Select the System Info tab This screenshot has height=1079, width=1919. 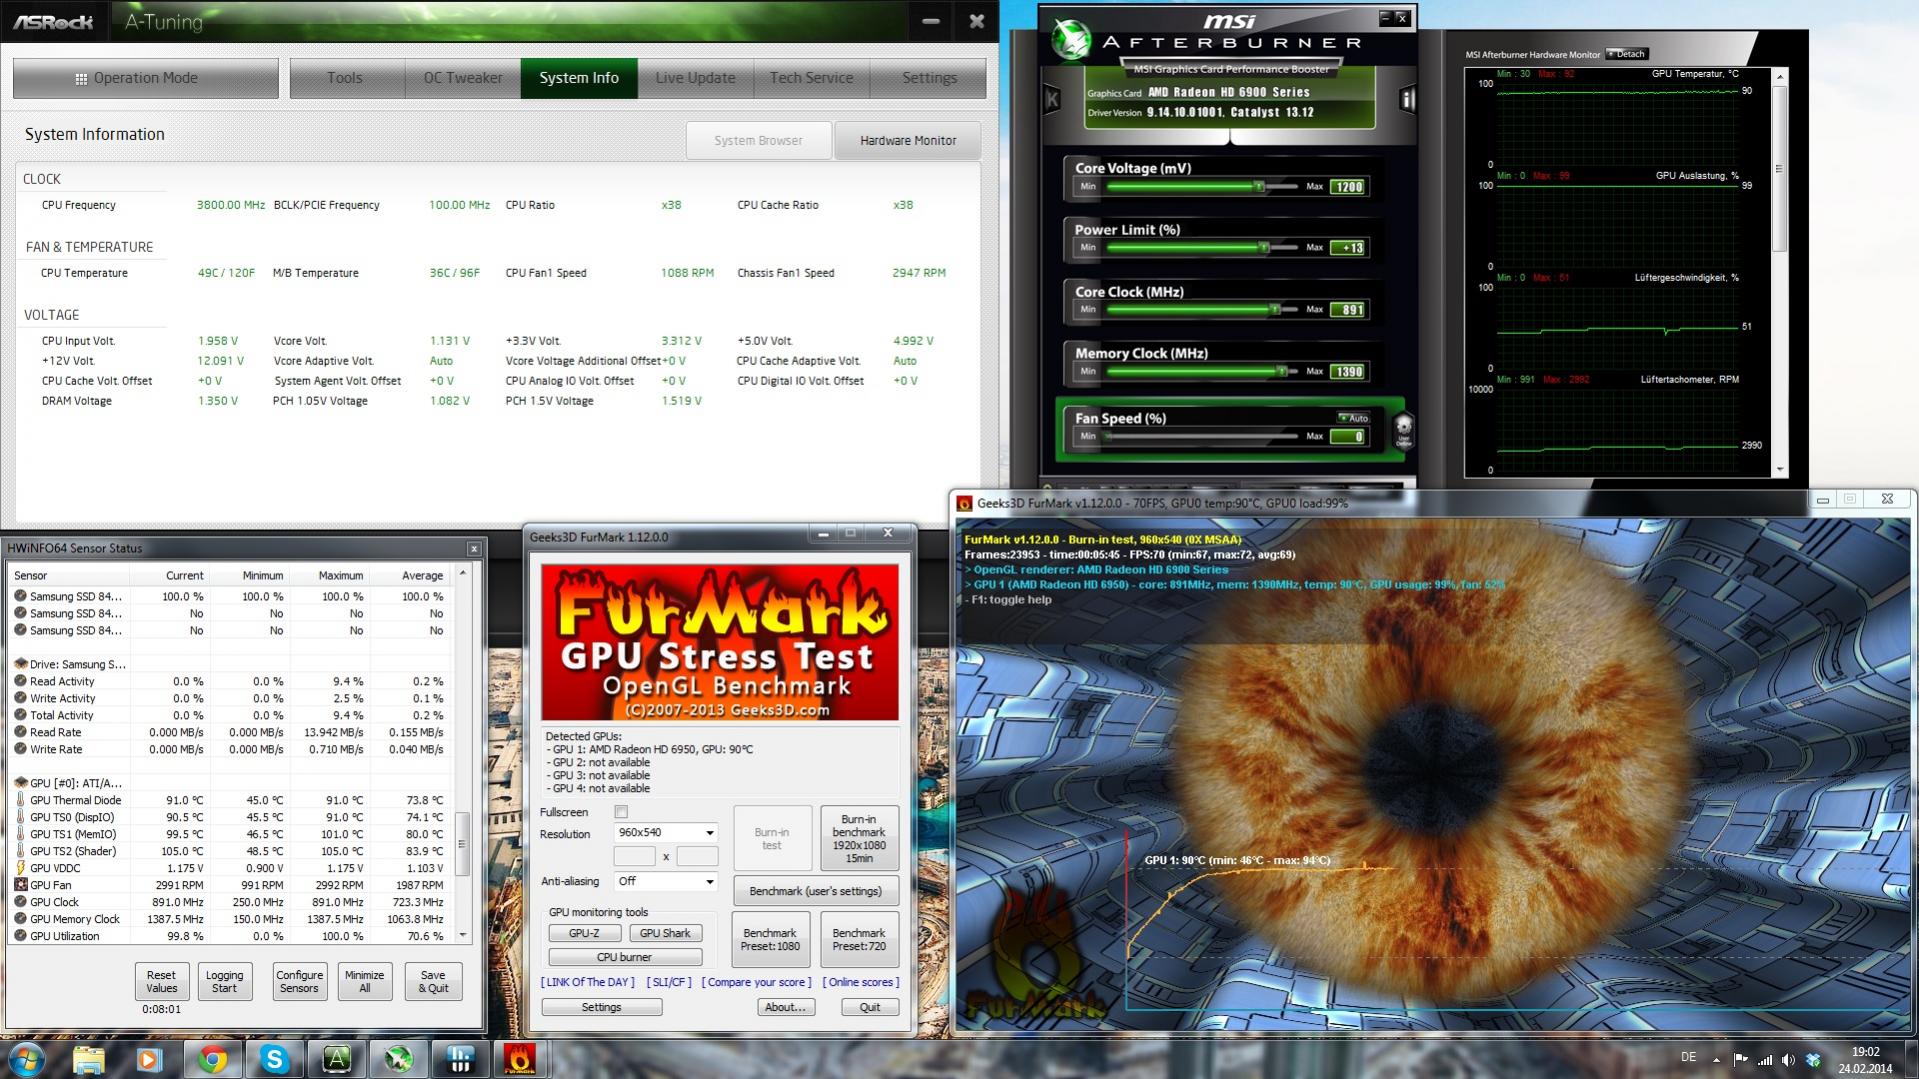tap(579, 78)
